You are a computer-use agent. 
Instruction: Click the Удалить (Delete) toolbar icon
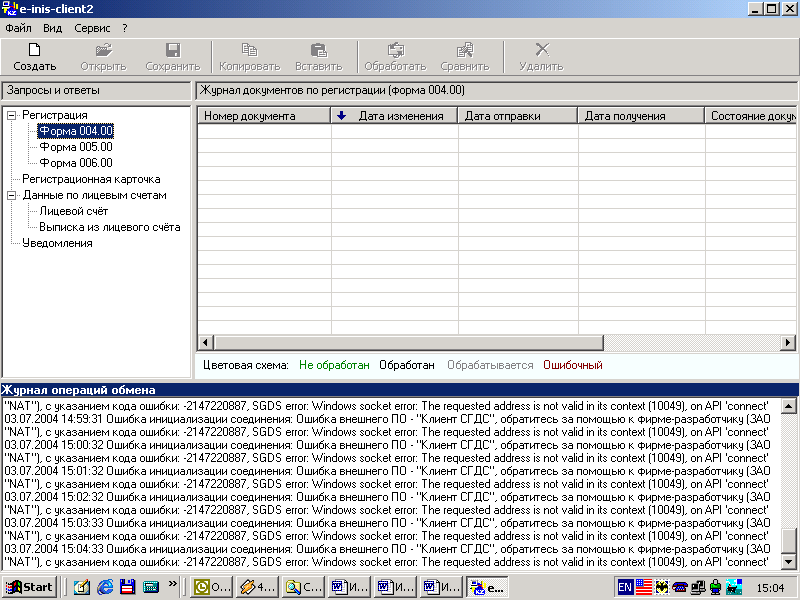541,50
